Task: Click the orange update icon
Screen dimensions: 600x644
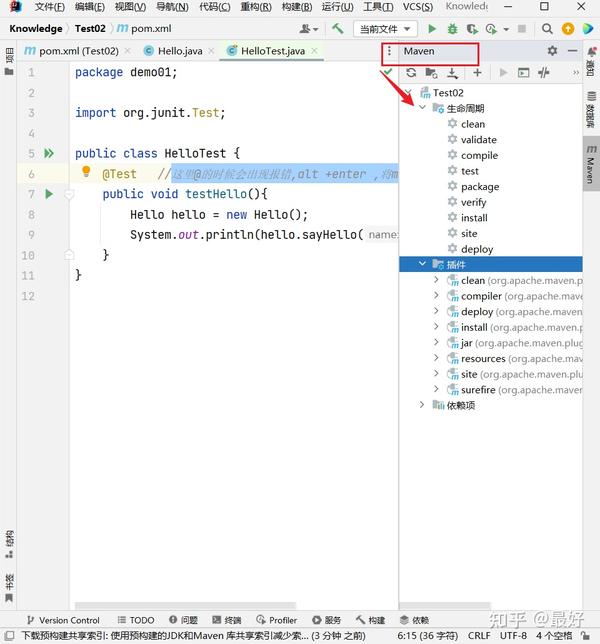Action: (568, 29)
